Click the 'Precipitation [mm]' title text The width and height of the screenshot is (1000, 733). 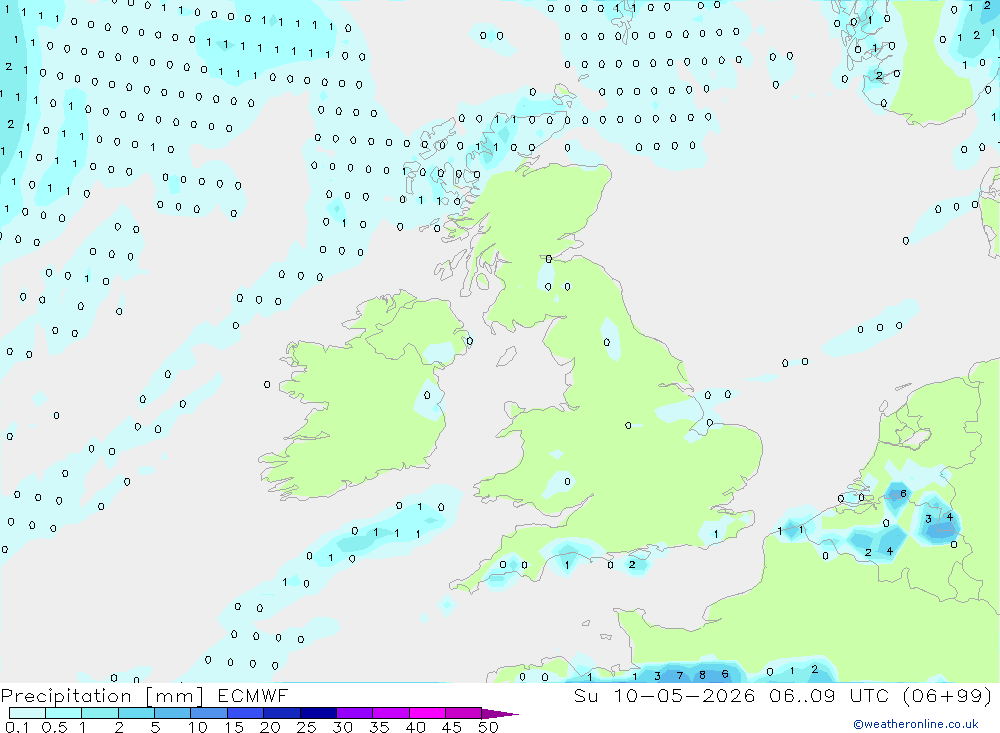(102, 696)
